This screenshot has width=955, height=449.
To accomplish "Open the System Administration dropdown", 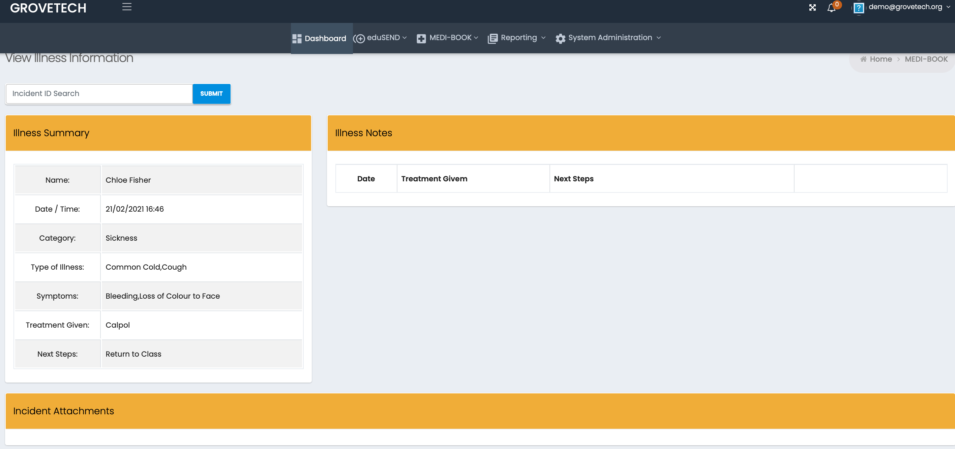I will pos(607,38).
